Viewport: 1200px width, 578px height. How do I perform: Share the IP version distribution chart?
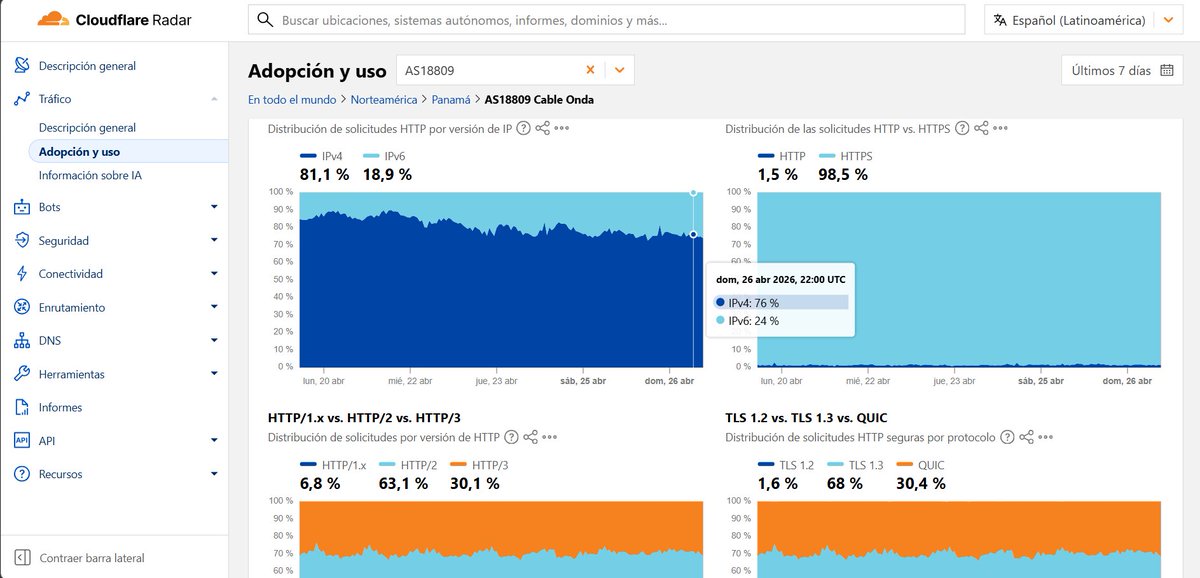coord(542,128)
